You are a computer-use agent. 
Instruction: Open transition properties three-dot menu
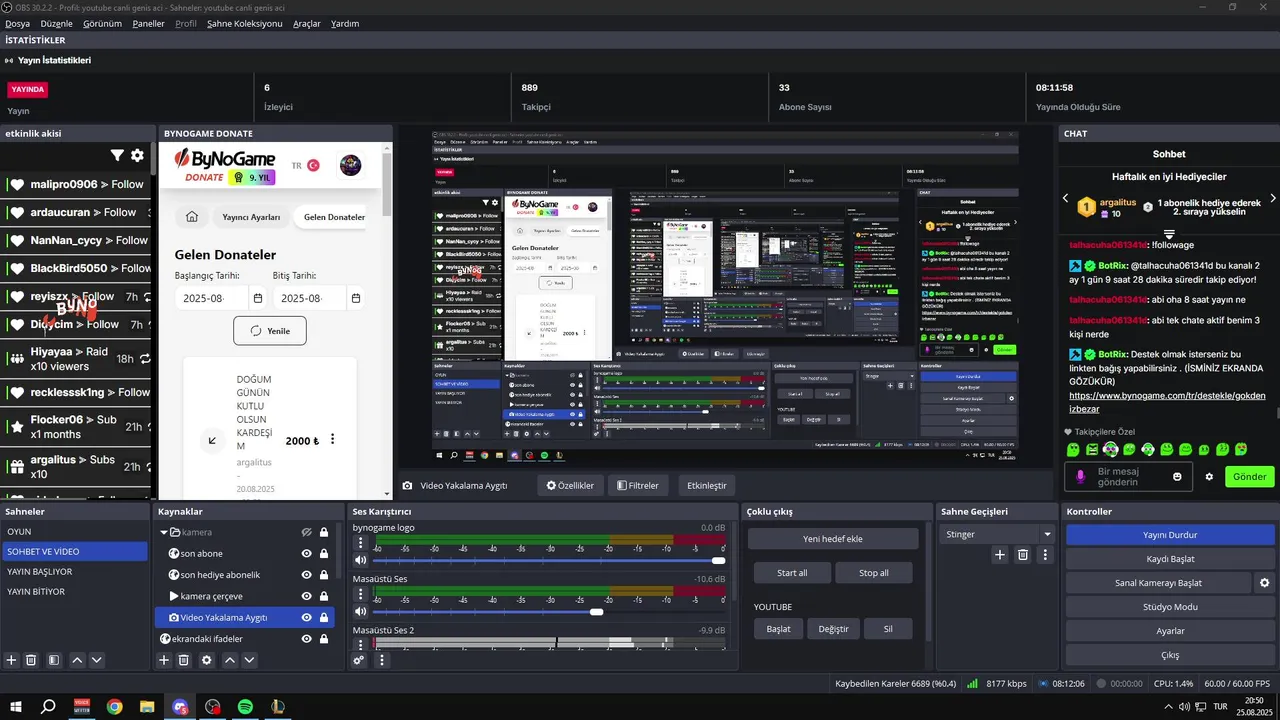coord(1045,555)
